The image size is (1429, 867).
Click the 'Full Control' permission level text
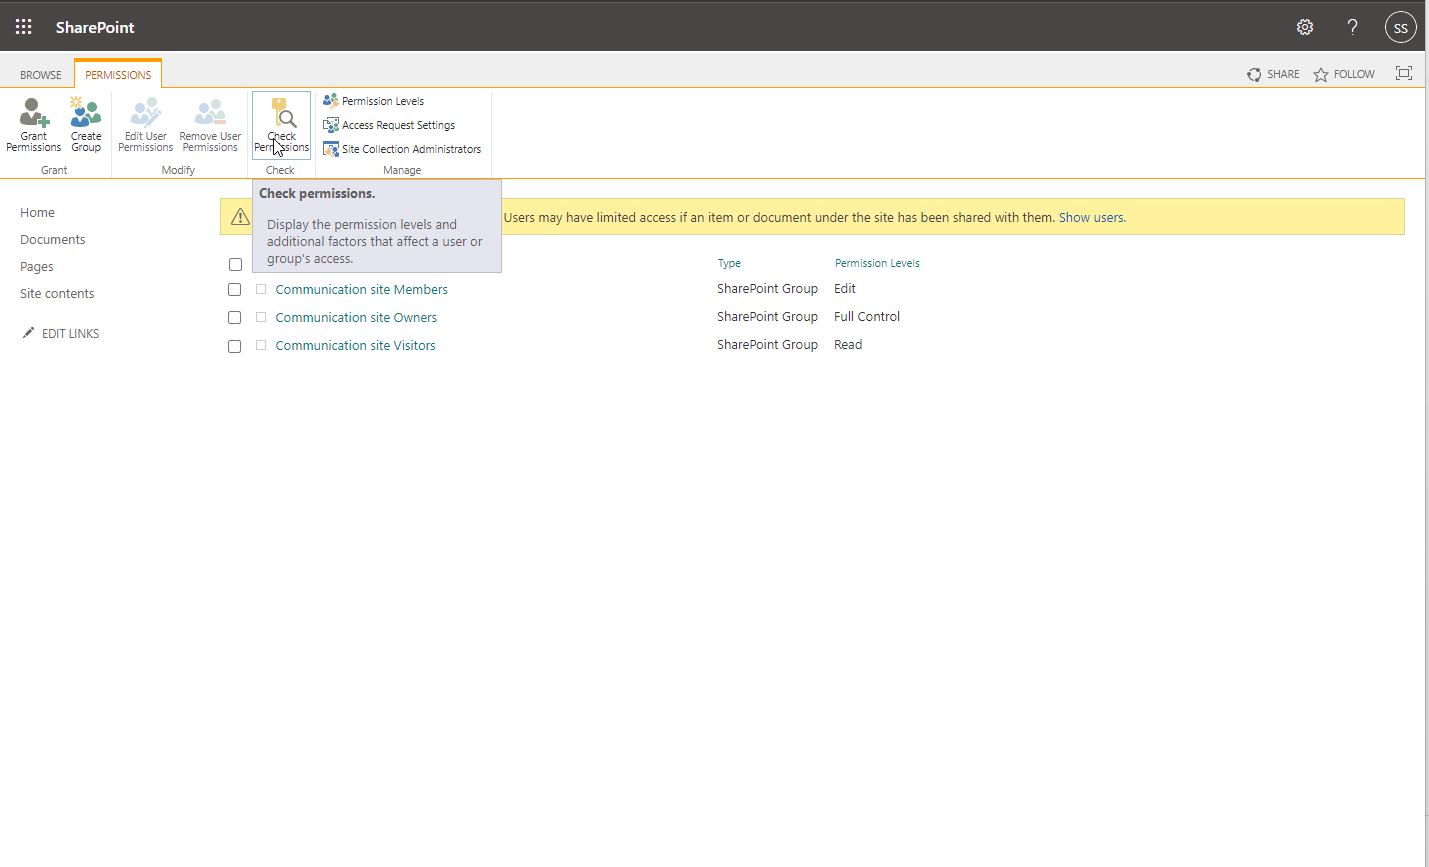[867, 317]
